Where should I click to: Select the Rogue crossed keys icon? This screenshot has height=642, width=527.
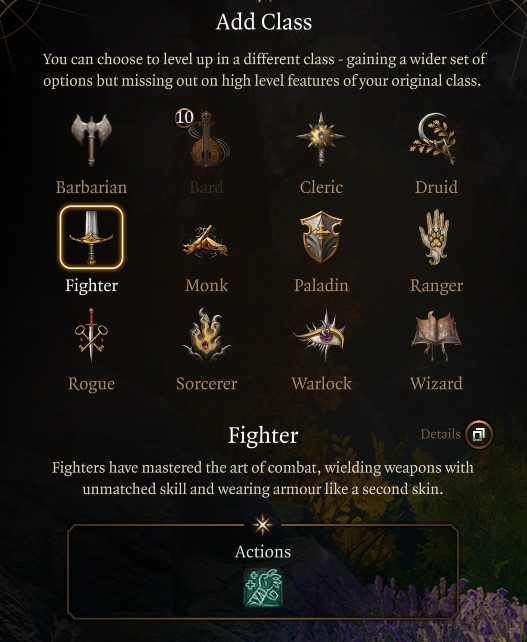[91, 335]
